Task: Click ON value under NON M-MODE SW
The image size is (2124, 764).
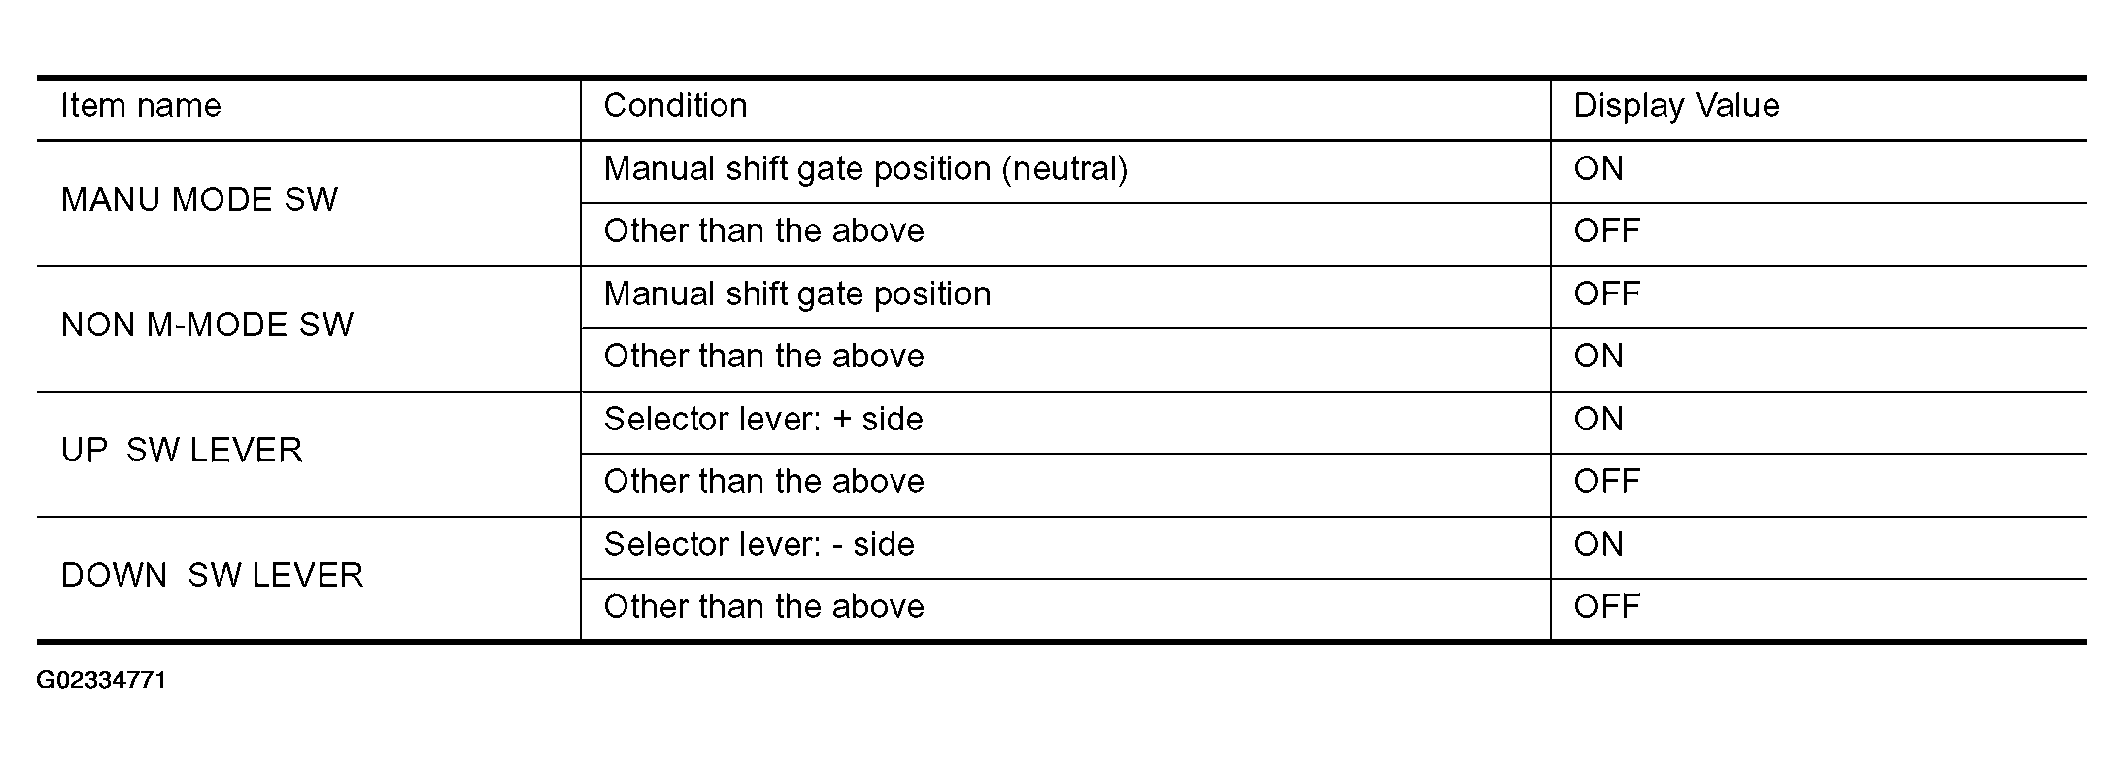Action: [1598, 357]
